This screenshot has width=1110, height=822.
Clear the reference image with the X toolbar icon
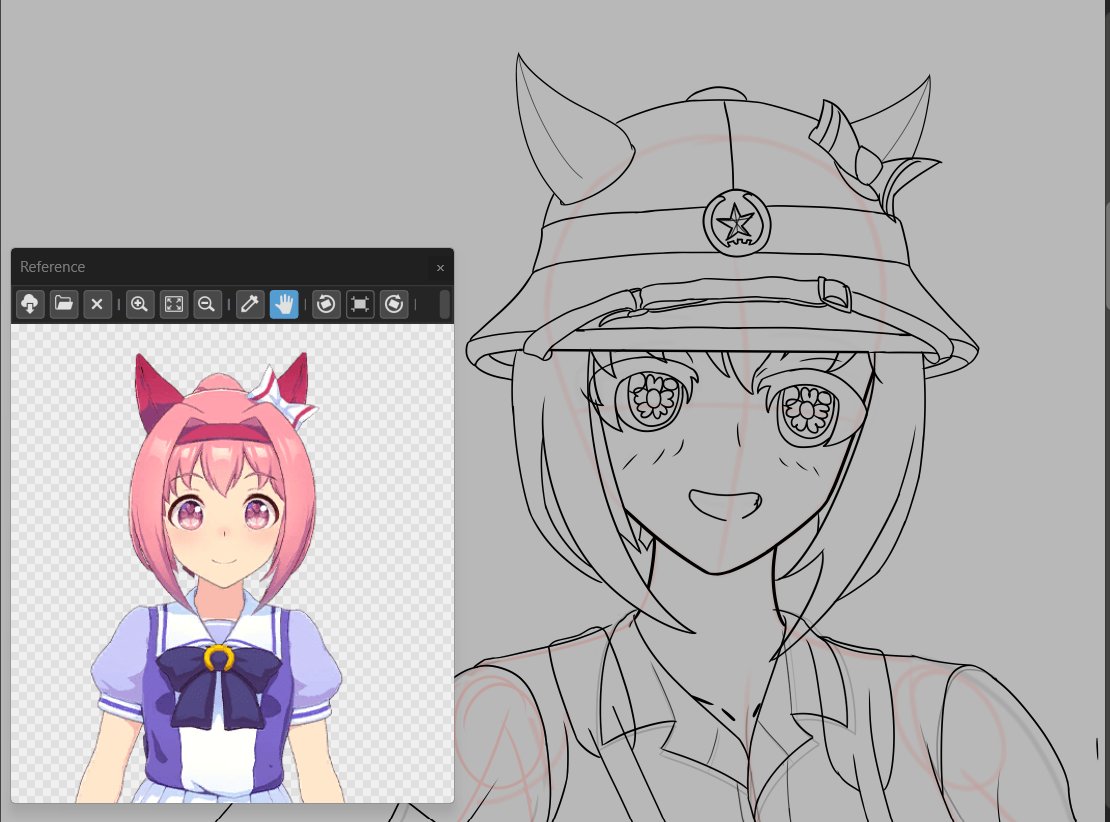coord(97,304)
